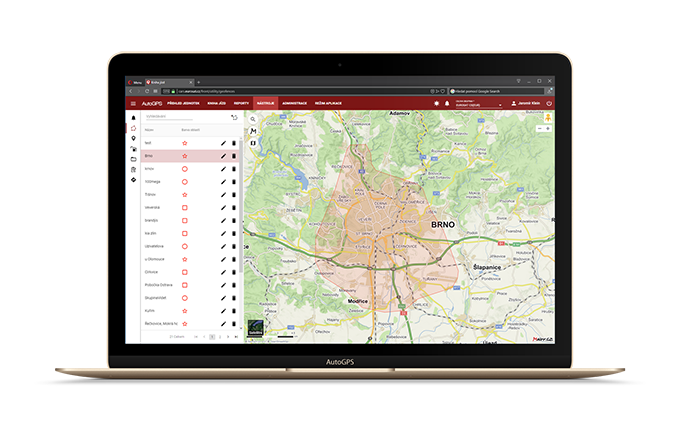Edit the Brno geofence with pencil
The width and height of the screenshot is (680, 438).
[223, 156]
